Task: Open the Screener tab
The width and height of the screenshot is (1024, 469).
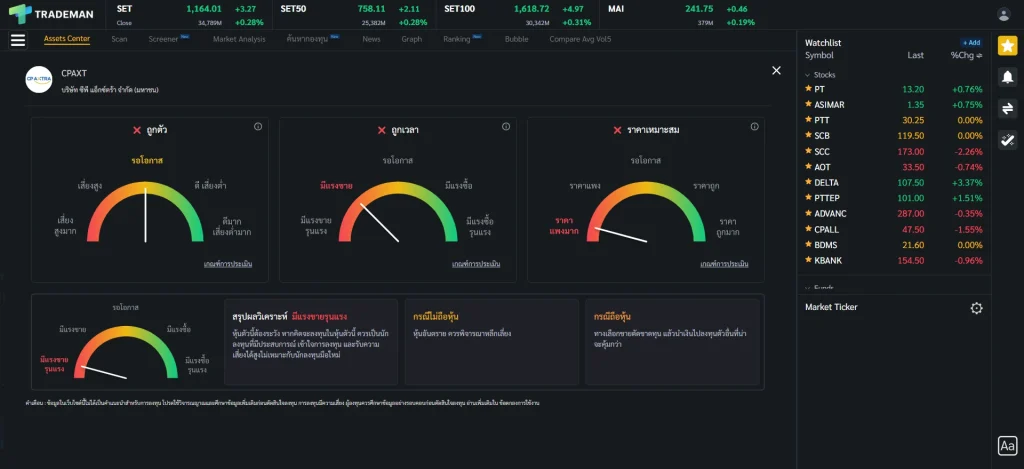Action: coord(164,39)
